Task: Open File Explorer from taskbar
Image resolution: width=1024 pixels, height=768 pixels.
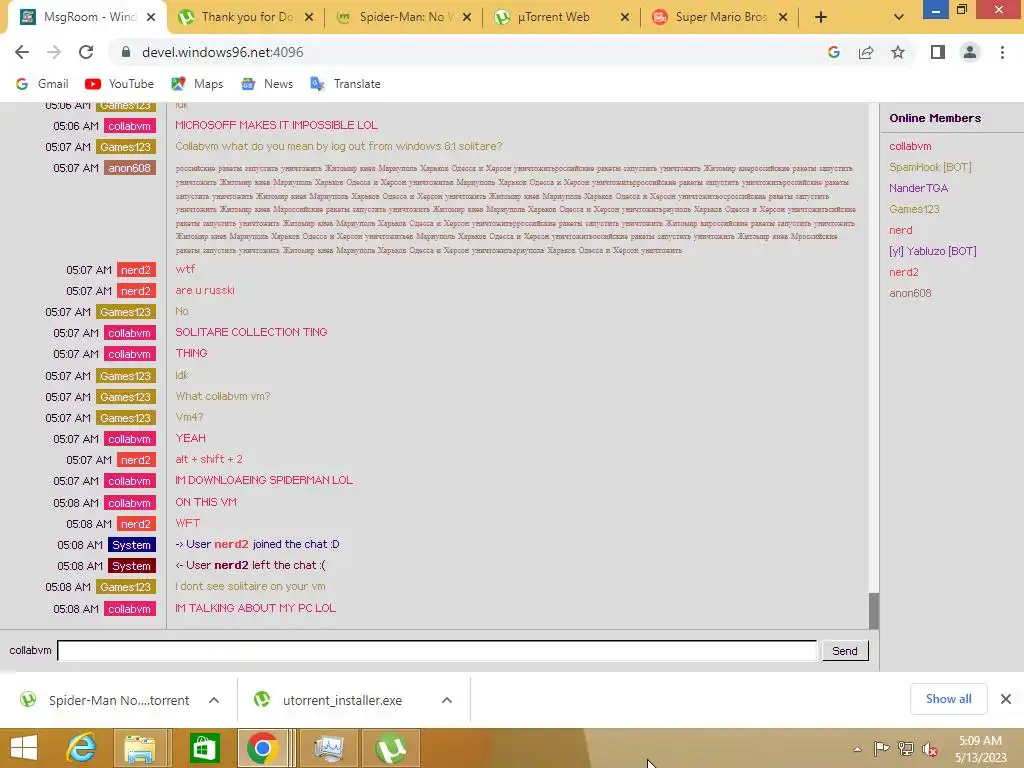Action: (x=140, y=748)
